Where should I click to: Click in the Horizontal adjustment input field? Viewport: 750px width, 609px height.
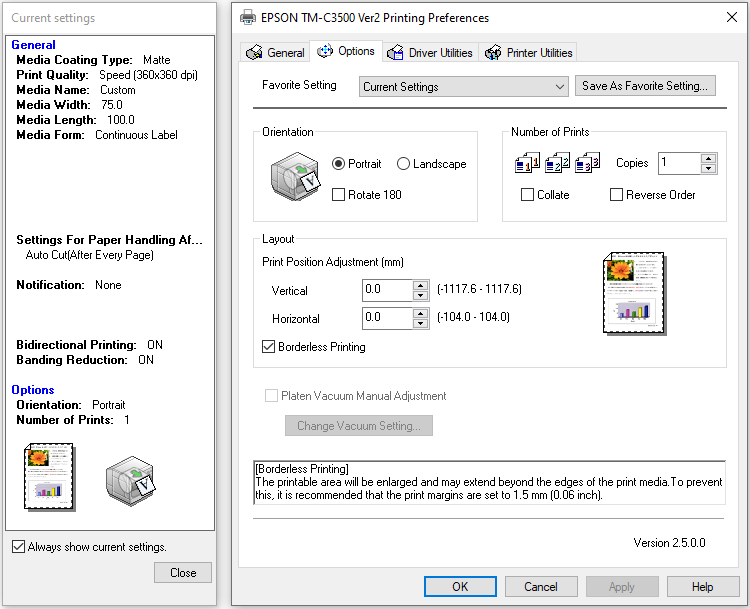[x=387, y=318]
